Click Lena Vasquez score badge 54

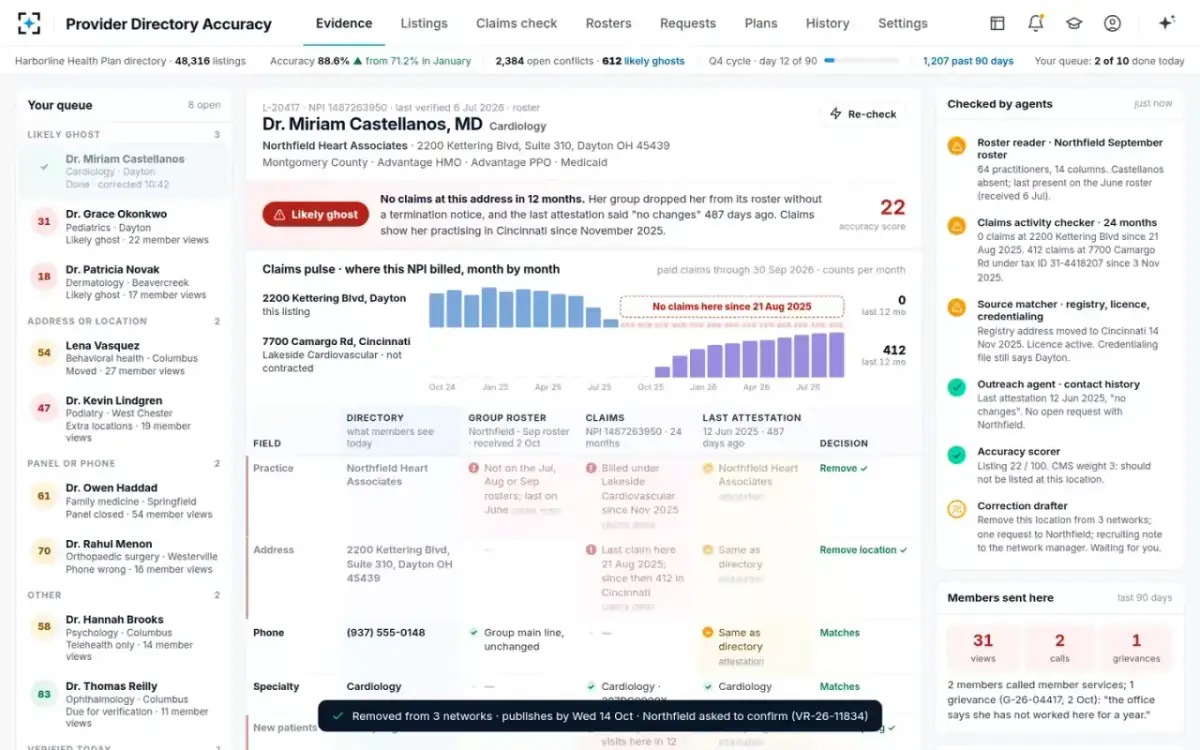click(44, 353)
